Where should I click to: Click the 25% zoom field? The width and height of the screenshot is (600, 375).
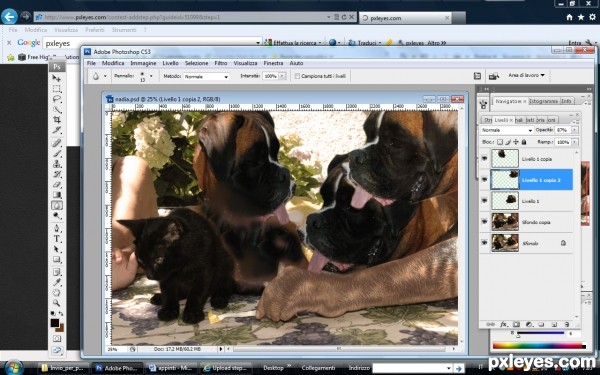click(117, 349)
